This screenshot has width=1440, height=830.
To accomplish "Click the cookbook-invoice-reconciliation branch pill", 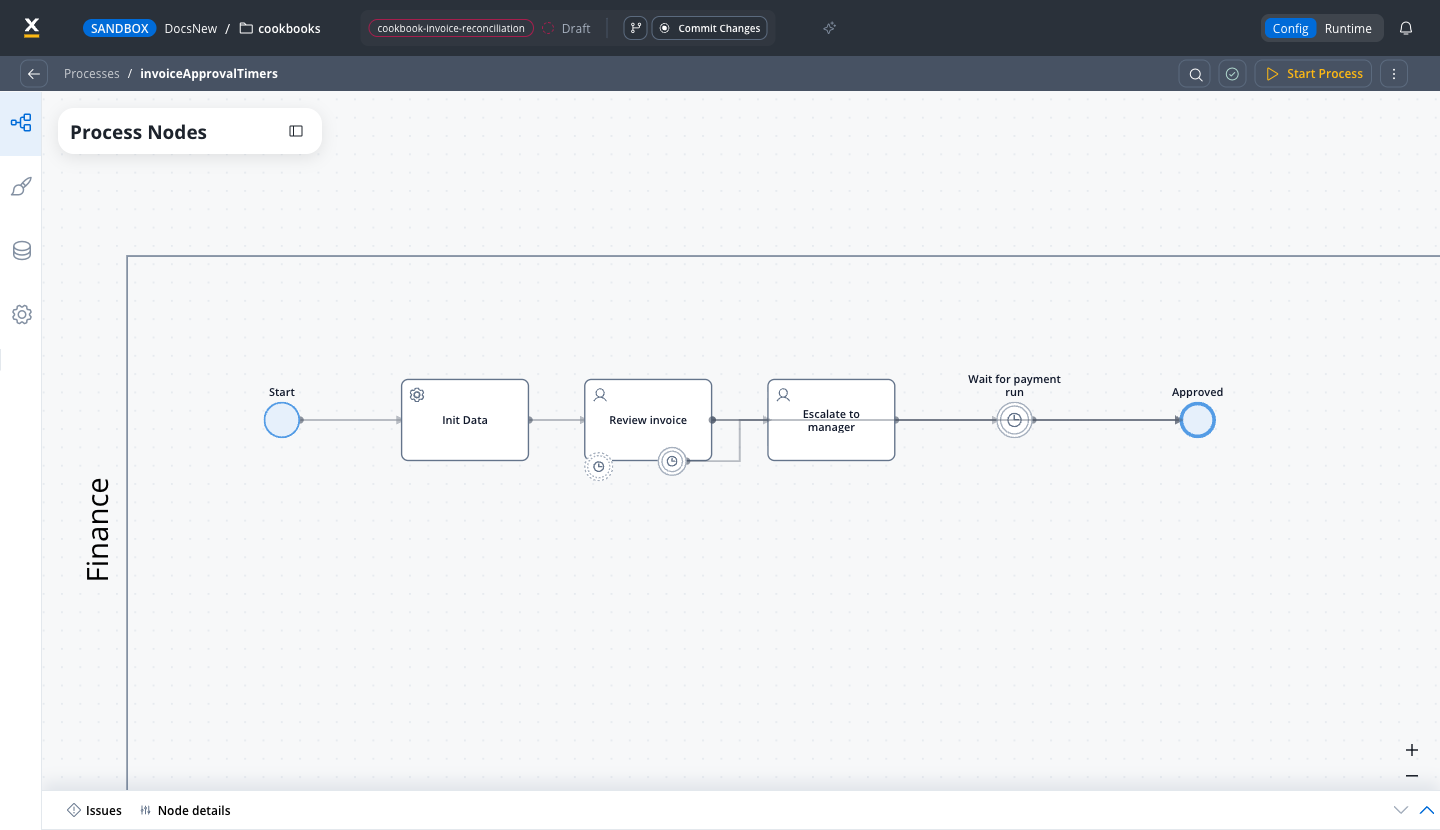I will [x=451, y=28].
